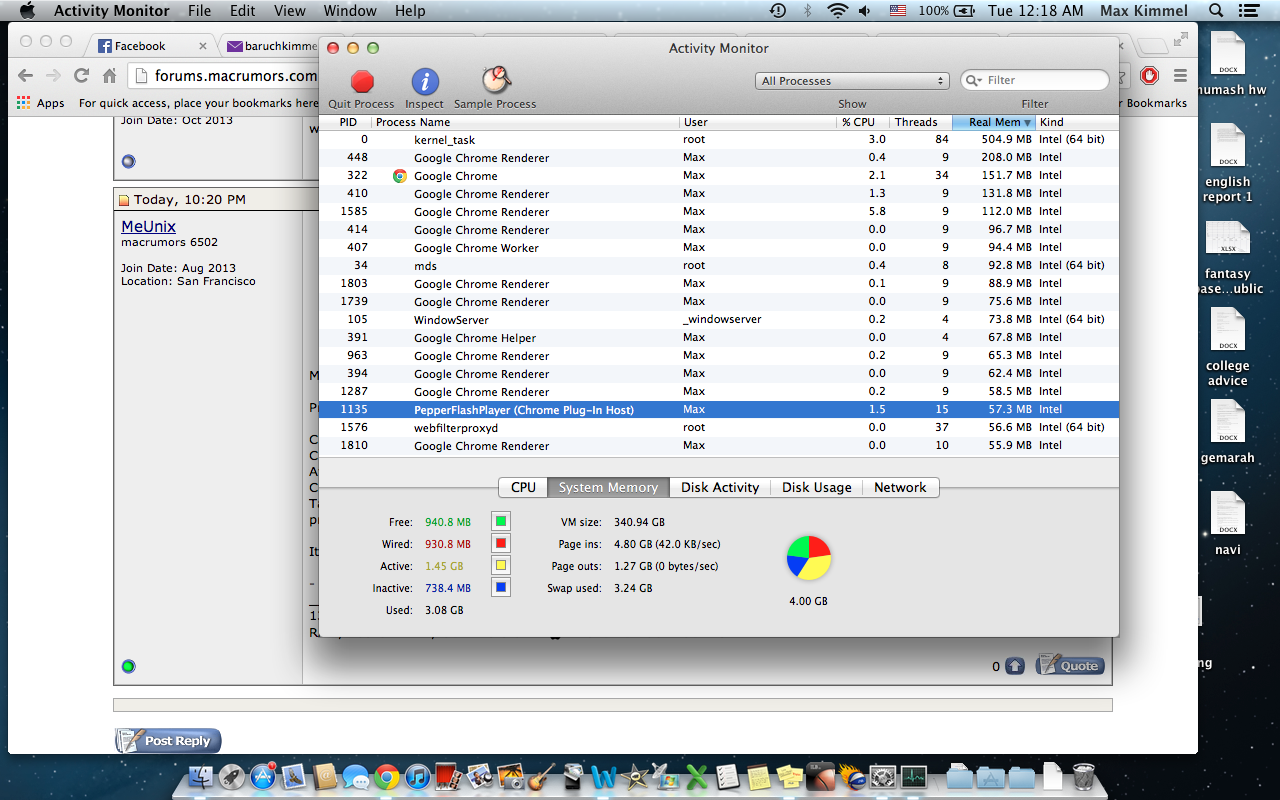Click the green Free memory color swatch
Screen dimensions: 1280x800
[x=501, y=521]
